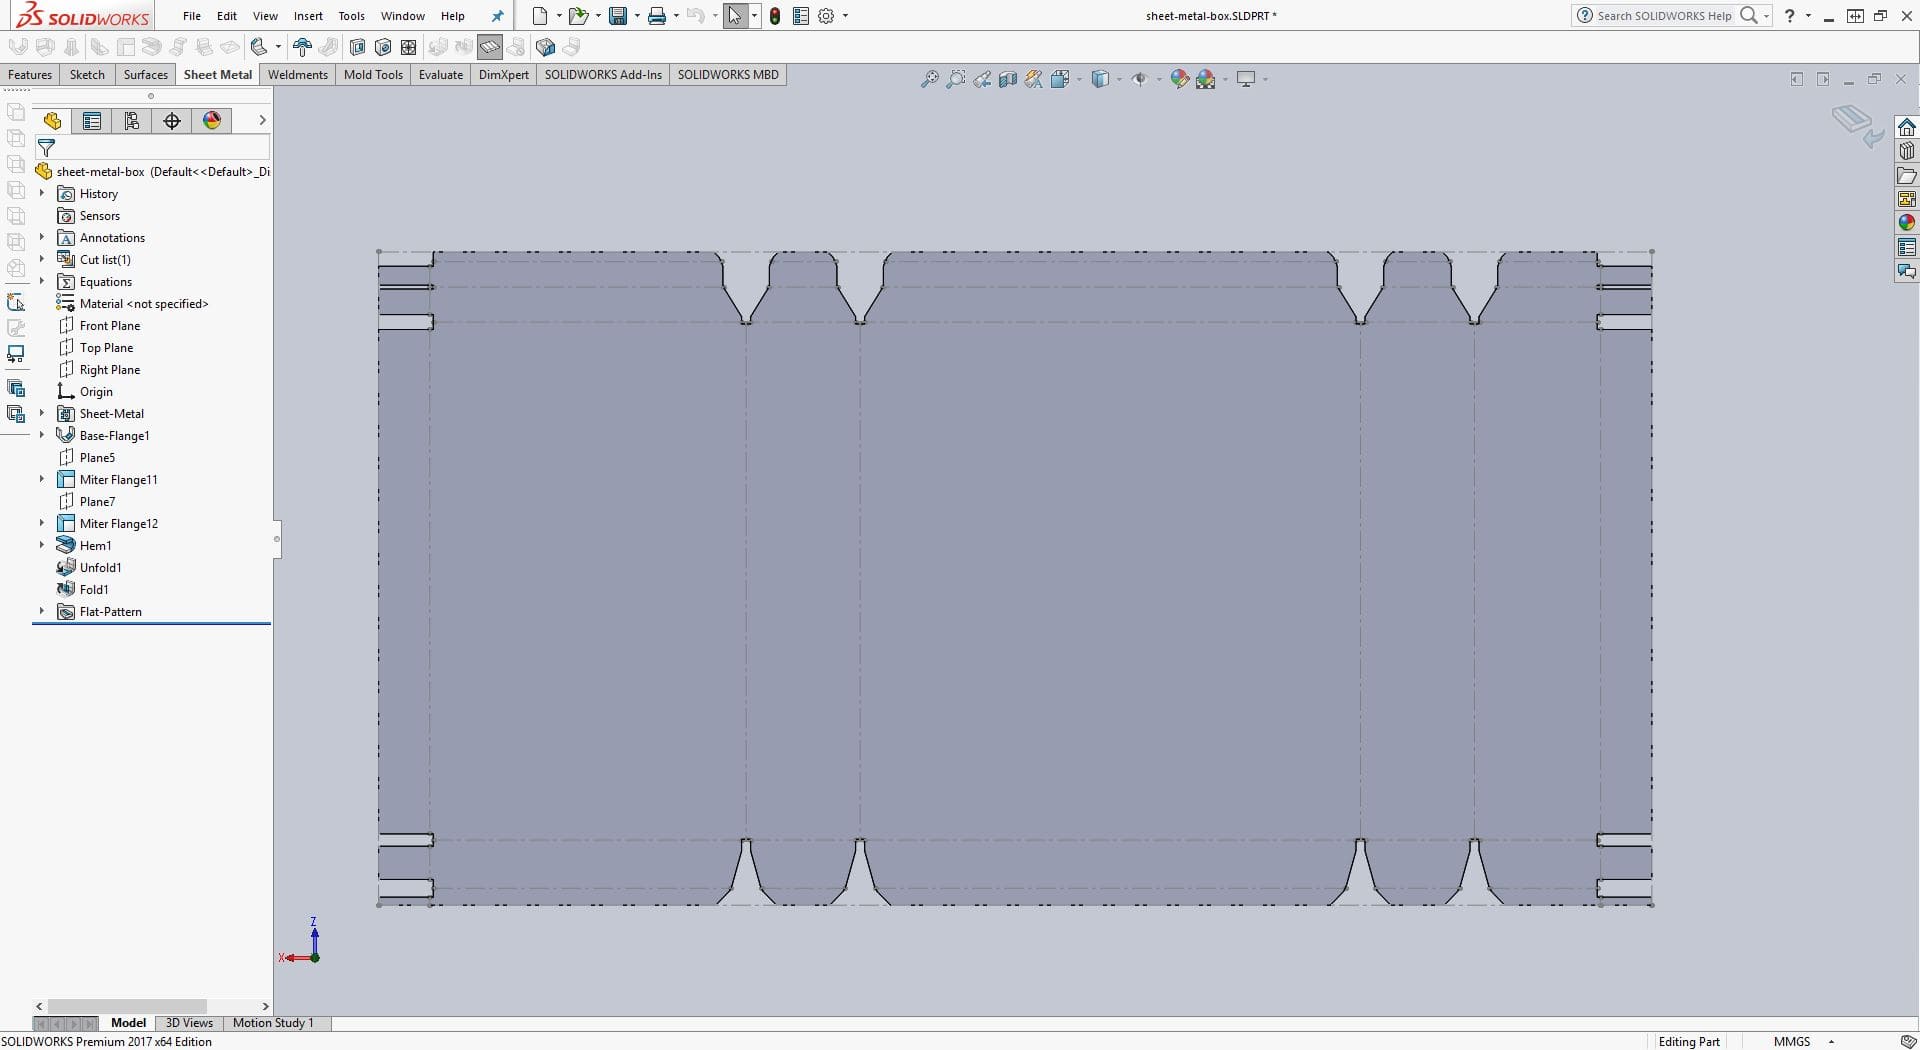Switch to the Sketch tab
The width and height of the screenshot is (1920, 1050).
pos(87,75)
